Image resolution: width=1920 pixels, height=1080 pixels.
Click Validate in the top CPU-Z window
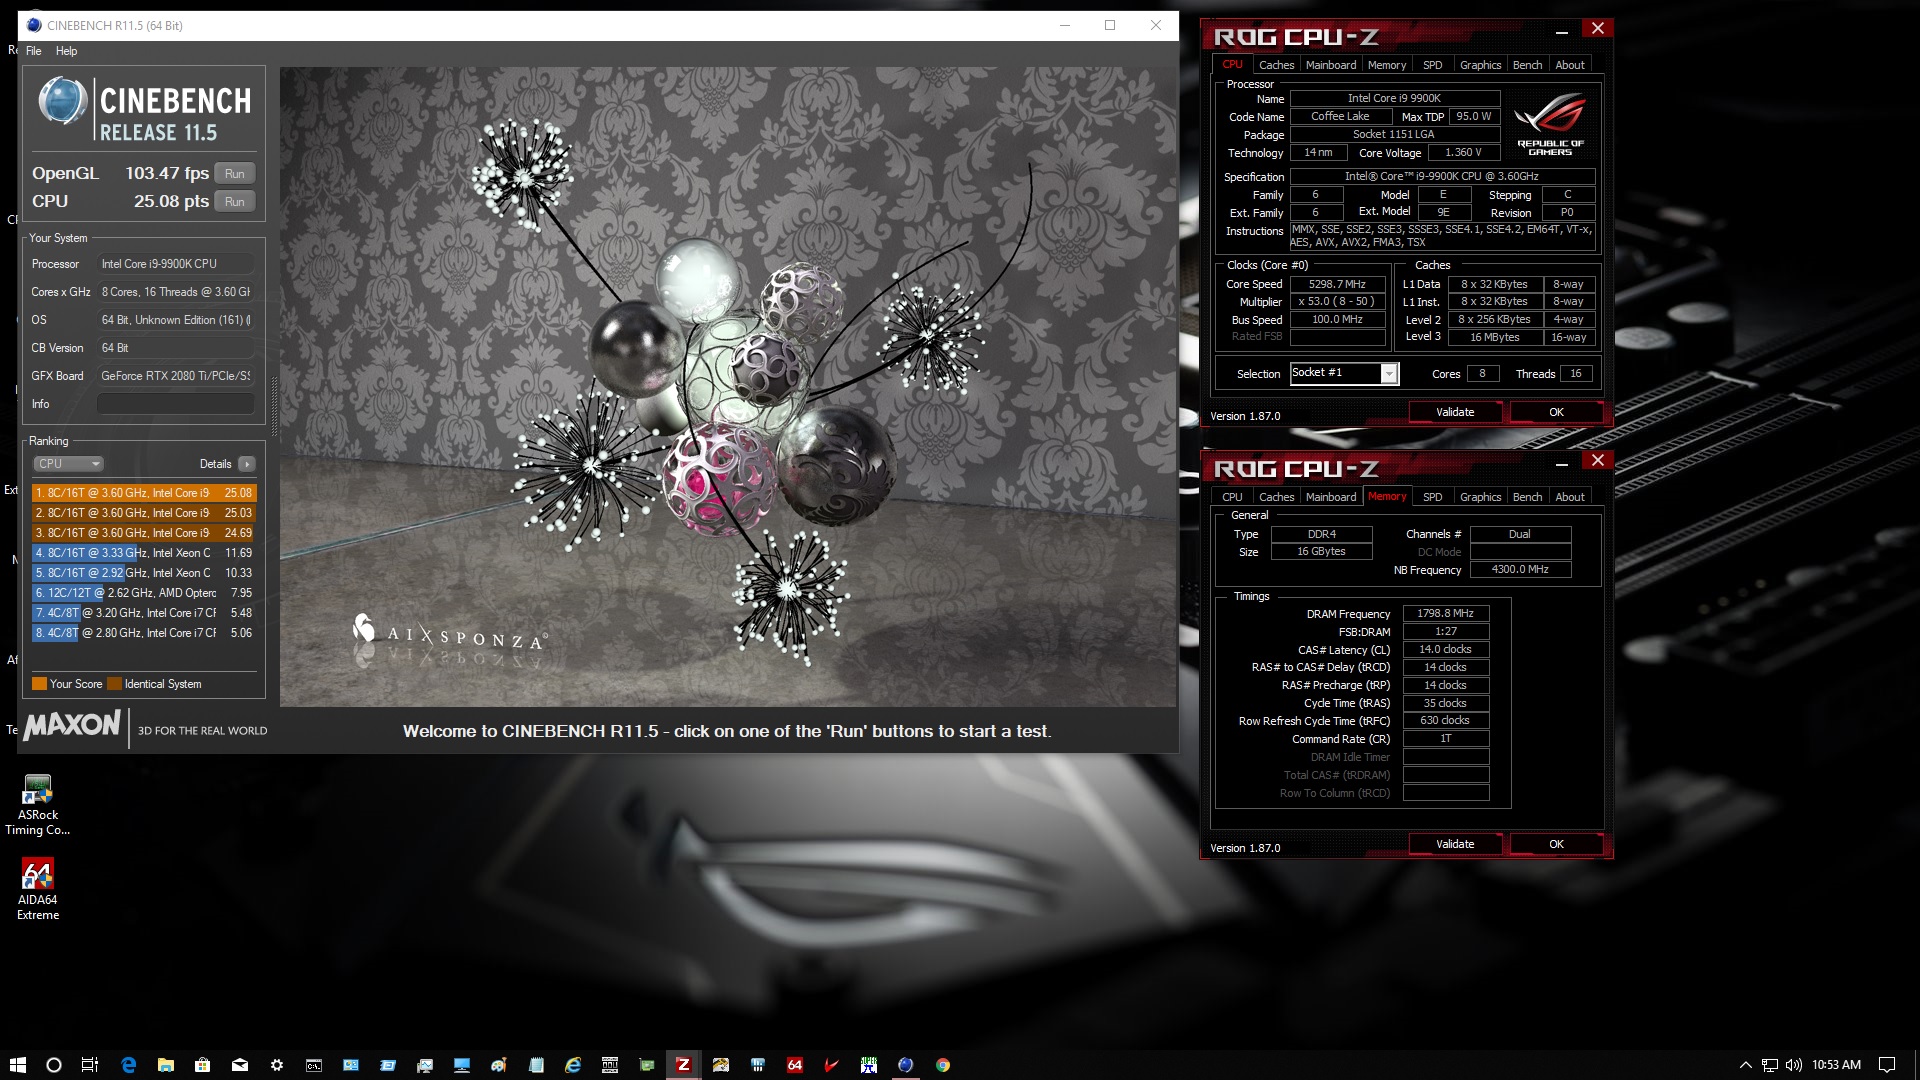pyautogui.click(x=1455, y=412)
